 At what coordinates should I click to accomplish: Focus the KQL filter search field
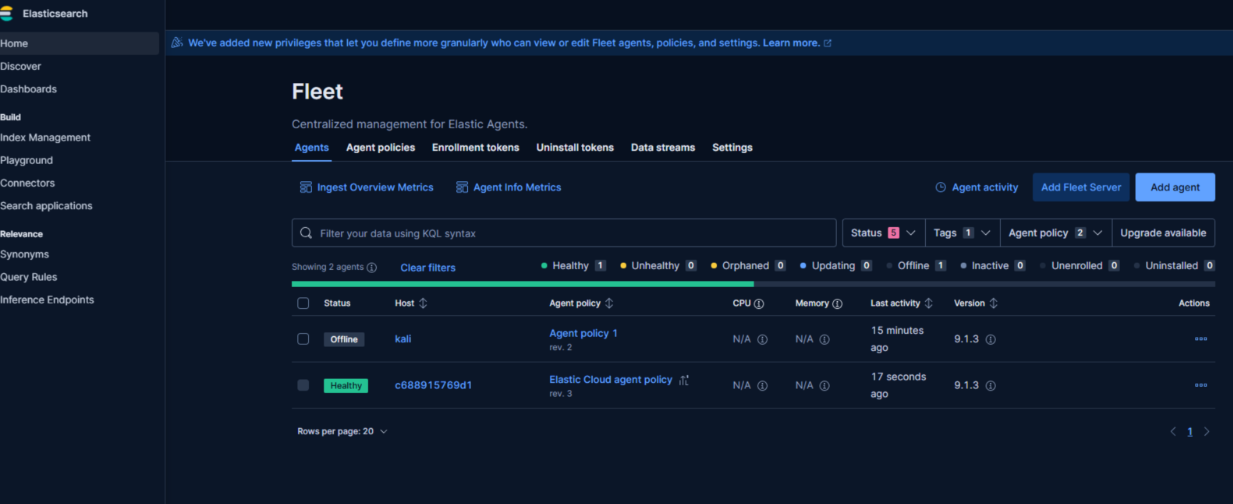[x=564, y=233]
